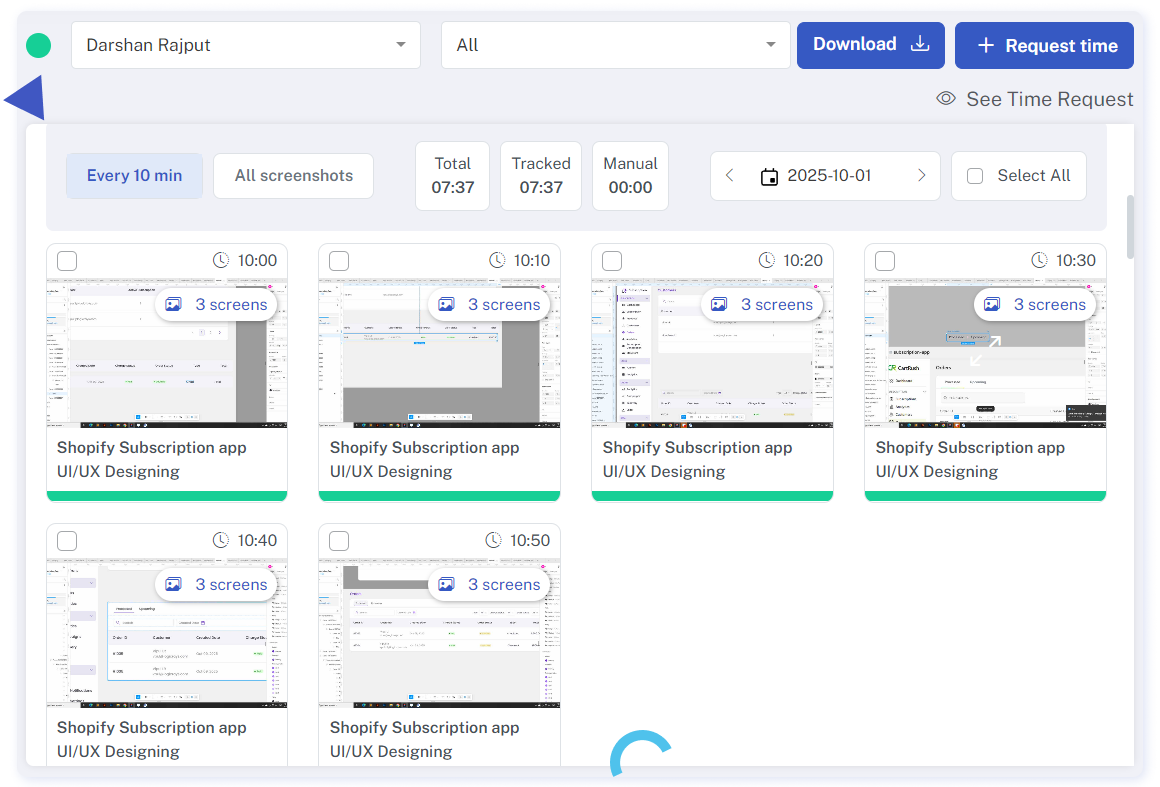Image resolution: width=1160 pixels, height=787 pixels.
Task: Open the 3 screens badge on 10:30 screenshot
Action: coord(1036,305)
